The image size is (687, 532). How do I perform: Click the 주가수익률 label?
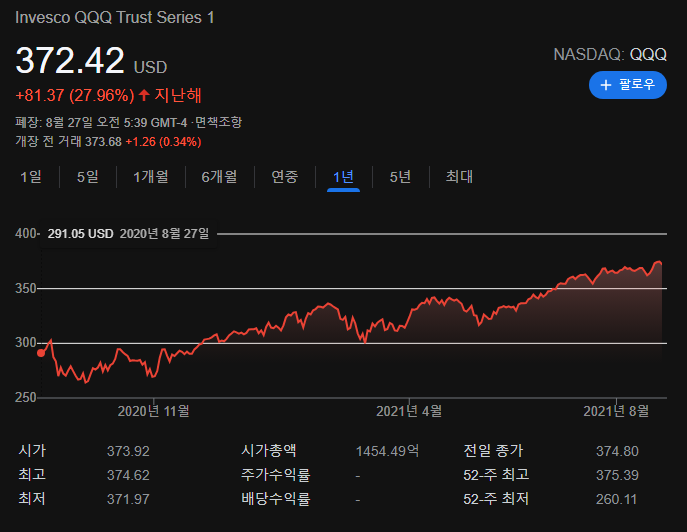click(275, 475)
